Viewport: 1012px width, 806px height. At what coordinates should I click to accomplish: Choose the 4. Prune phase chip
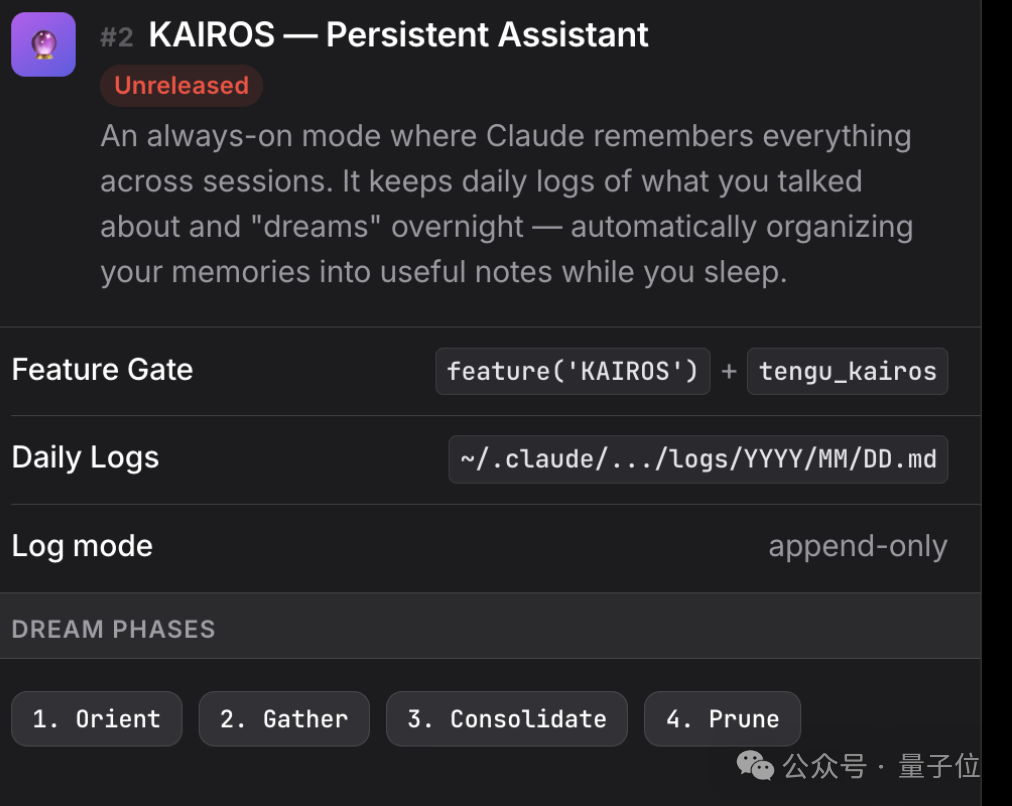pyautogui.click(x=722, y=719)
